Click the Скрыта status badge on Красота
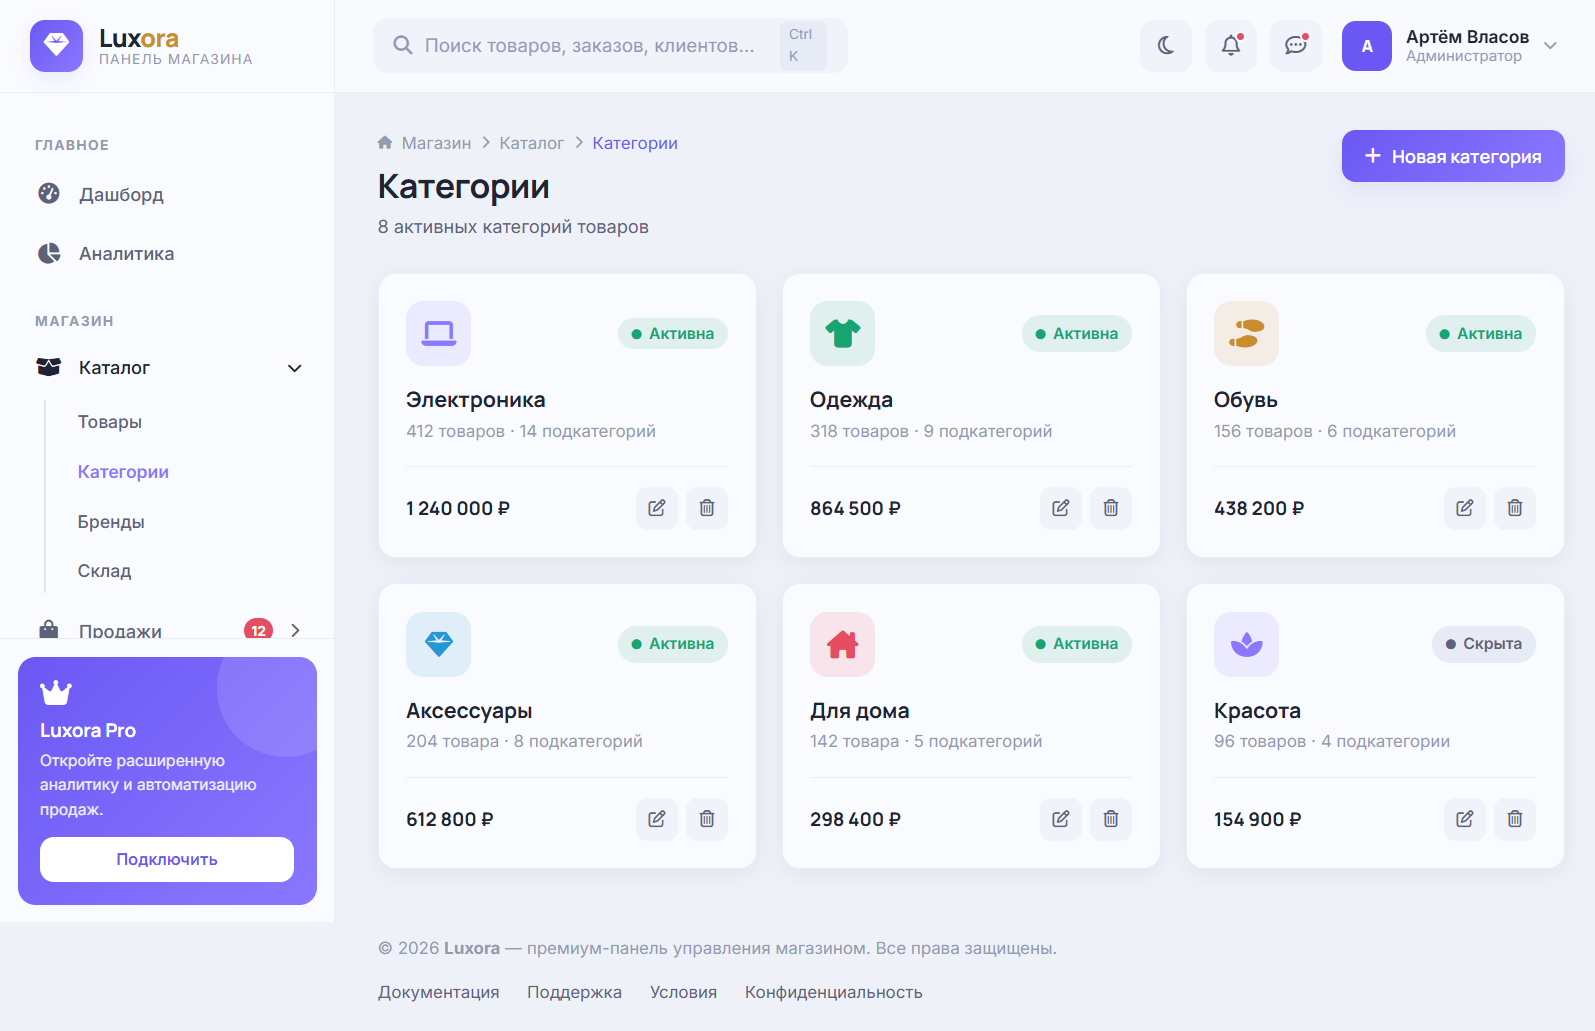The height and width of the screenshot is (1031, 1595). [1484, 644]
